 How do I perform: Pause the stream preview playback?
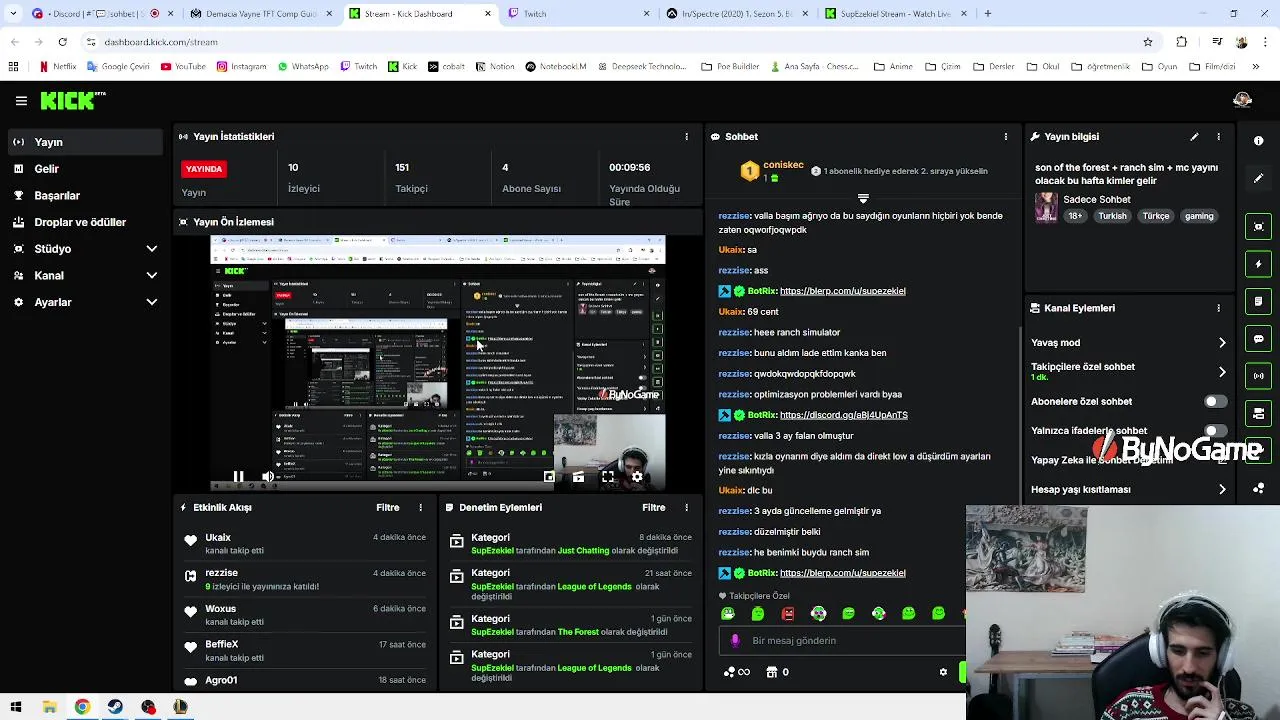coord(238,477)
